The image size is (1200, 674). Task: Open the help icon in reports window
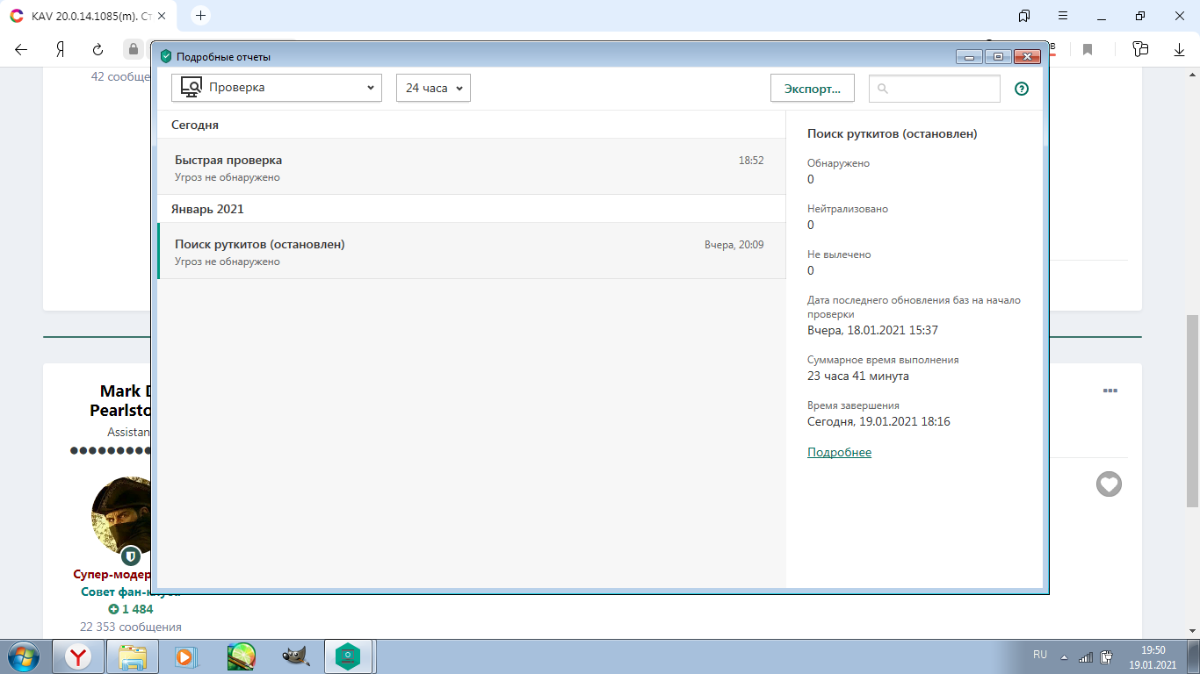1021,89
